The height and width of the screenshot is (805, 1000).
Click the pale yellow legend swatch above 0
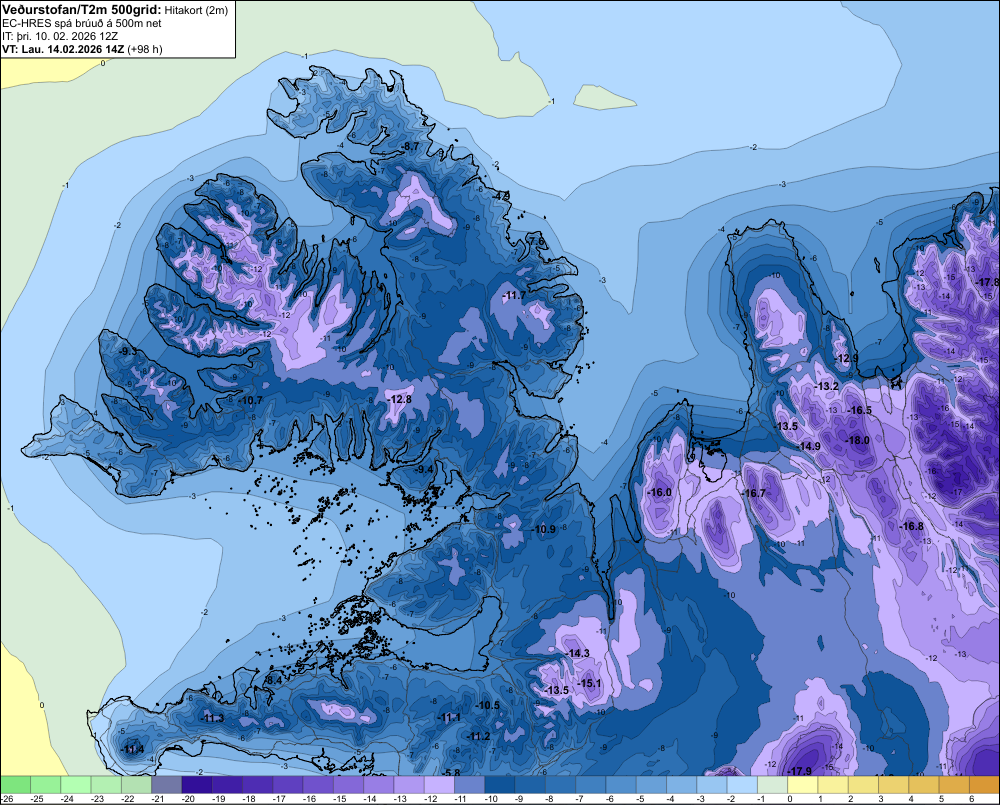(802, 784)
